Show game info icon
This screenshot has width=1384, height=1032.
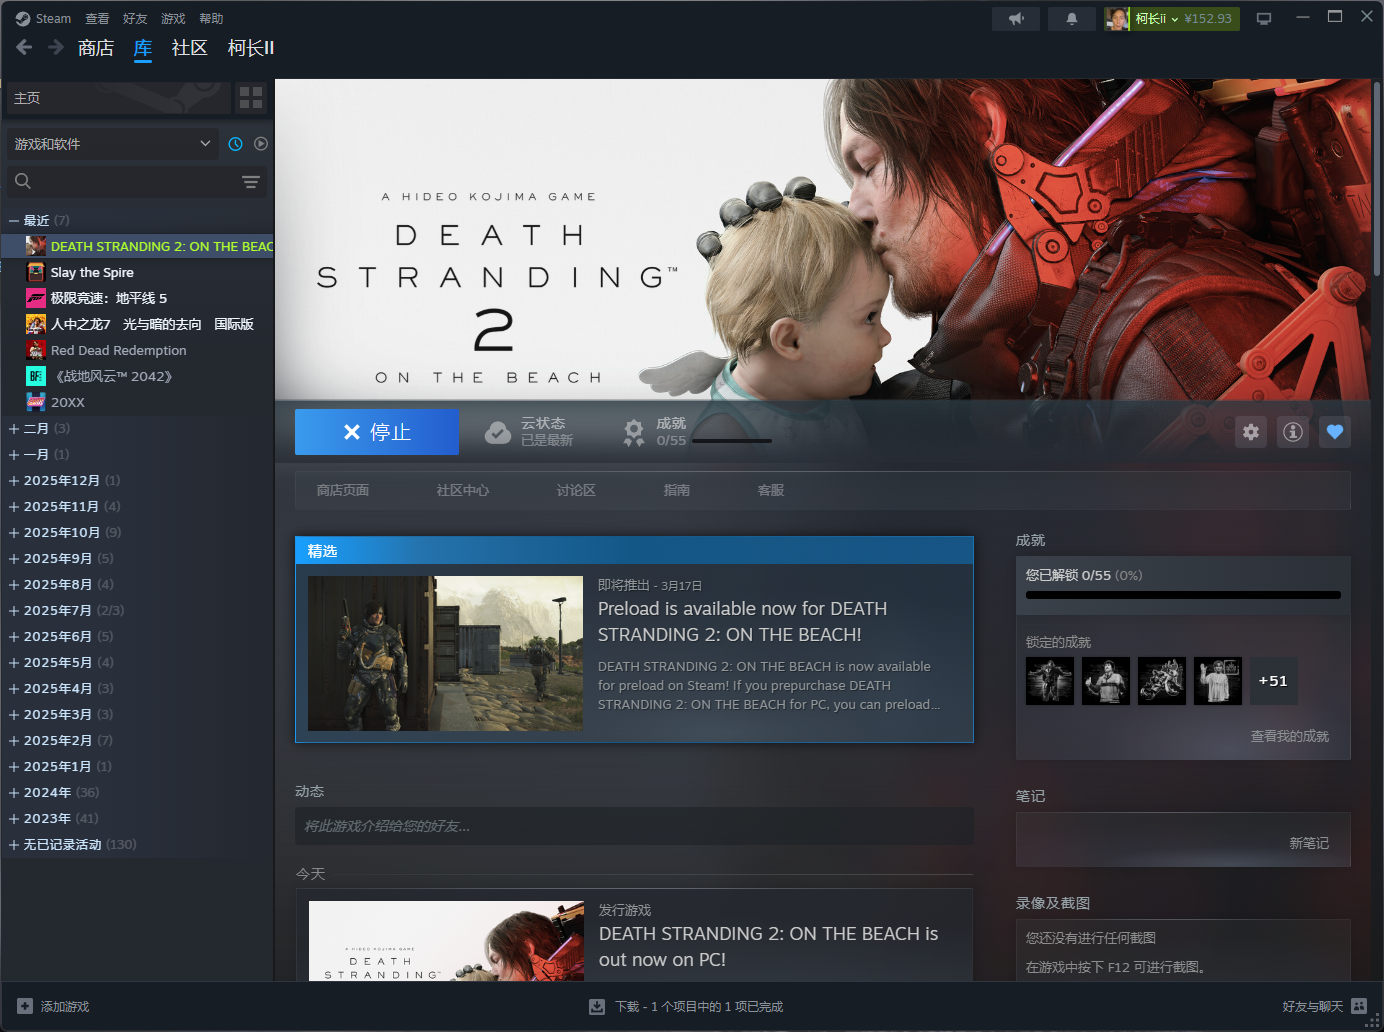[1293, 432]
